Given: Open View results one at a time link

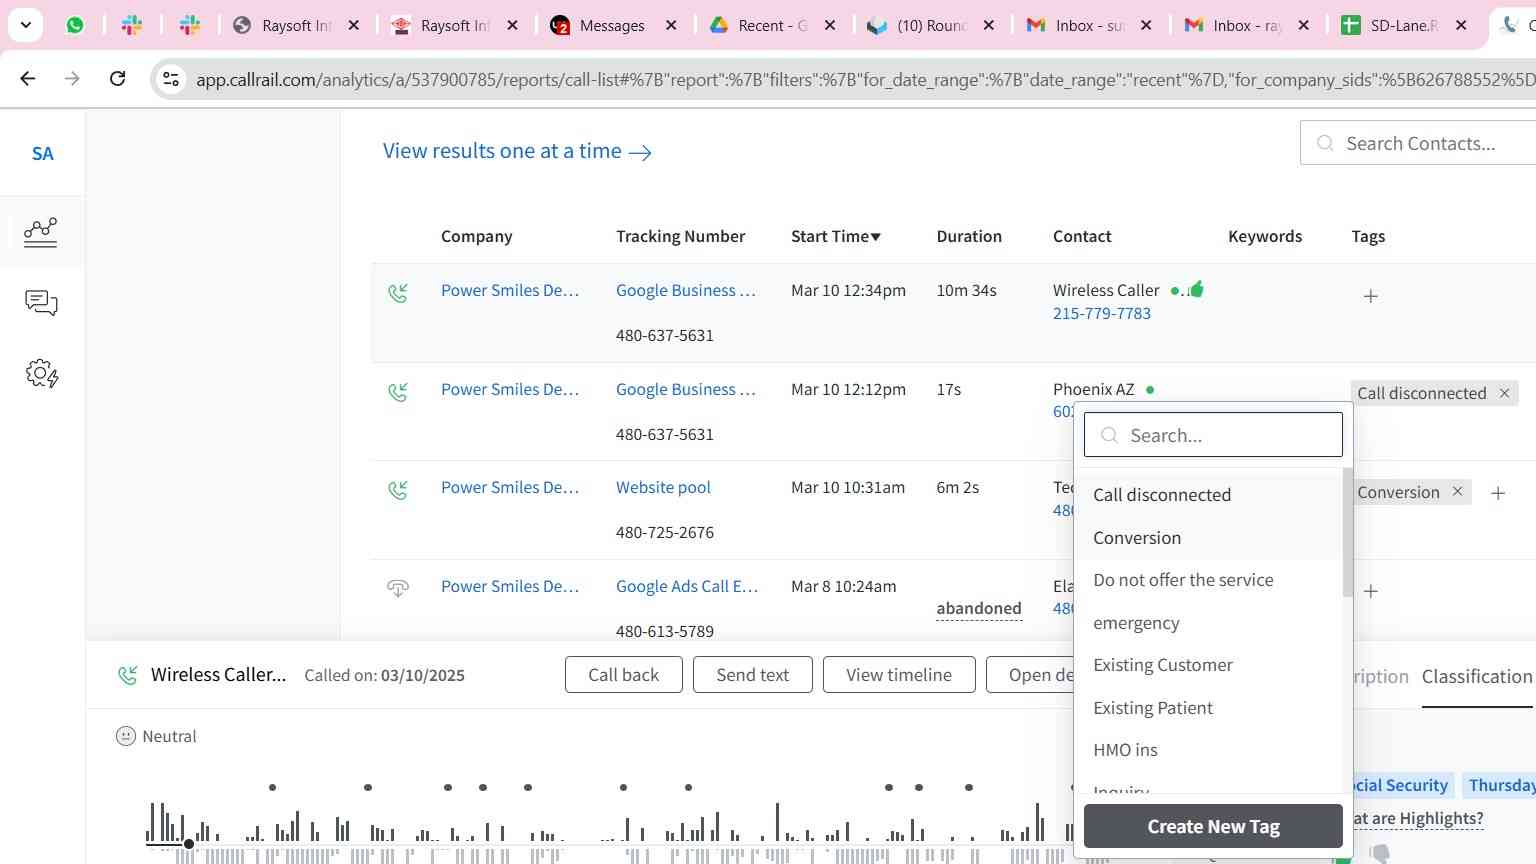Looking at the screenshot, I should (517, 151).
